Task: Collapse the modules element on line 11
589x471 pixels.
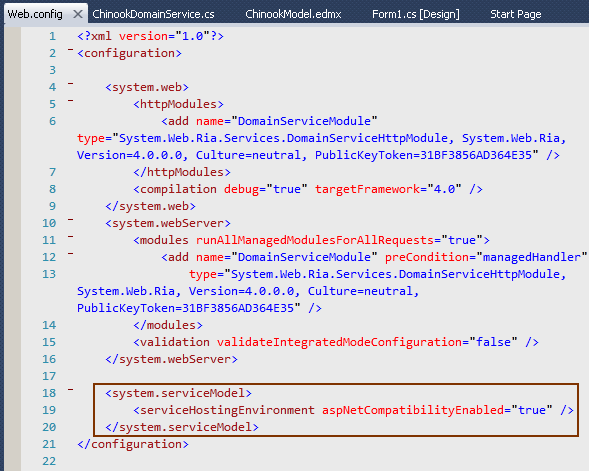Action: (70, 237)
